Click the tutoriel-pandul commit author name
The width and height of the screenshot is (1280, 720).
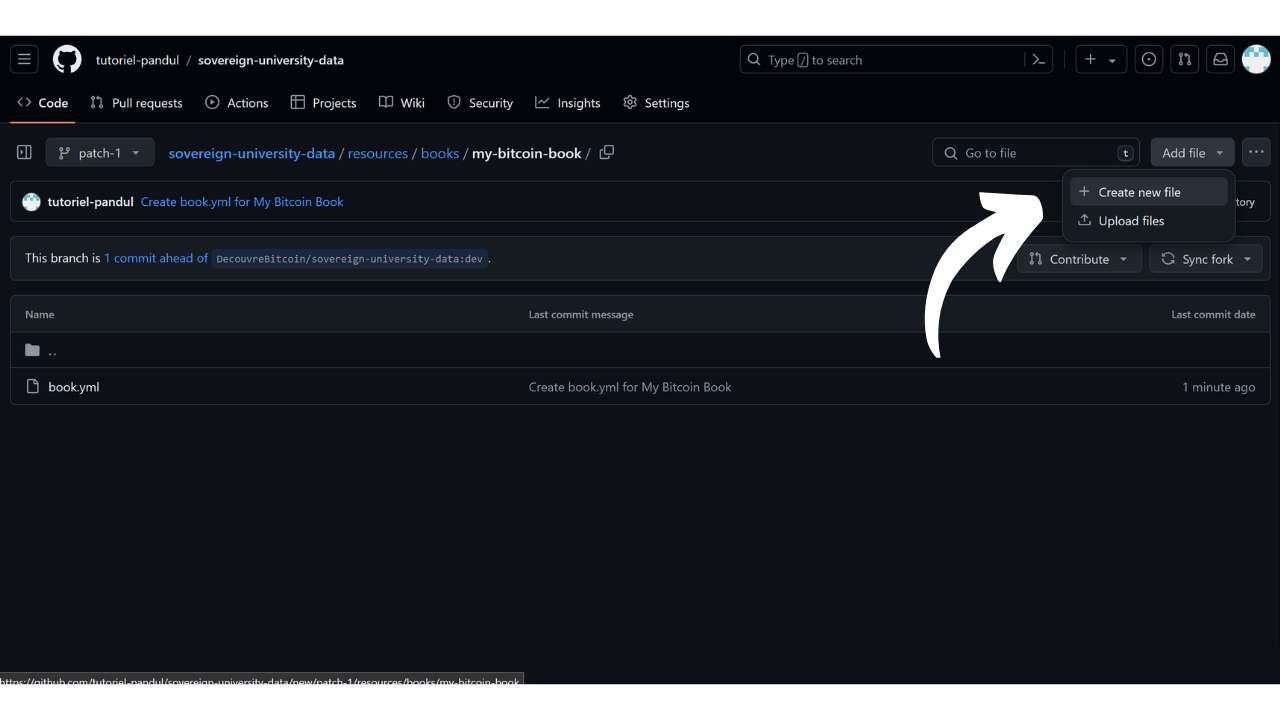coord(90,202)
